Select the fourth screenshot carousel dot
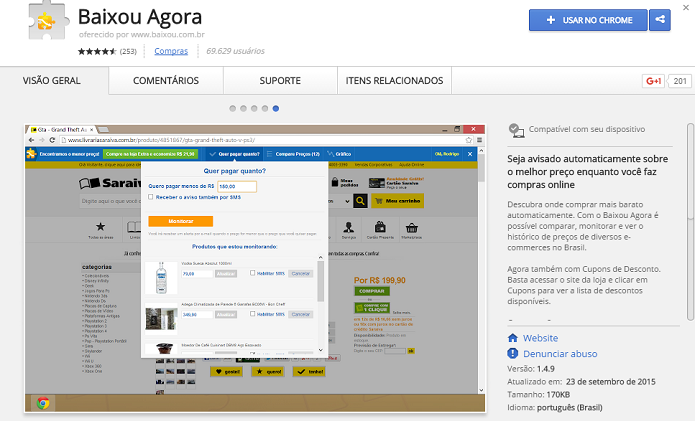Image resolution: width=695 pixels, height=421 pixels. tap(265, 109)
